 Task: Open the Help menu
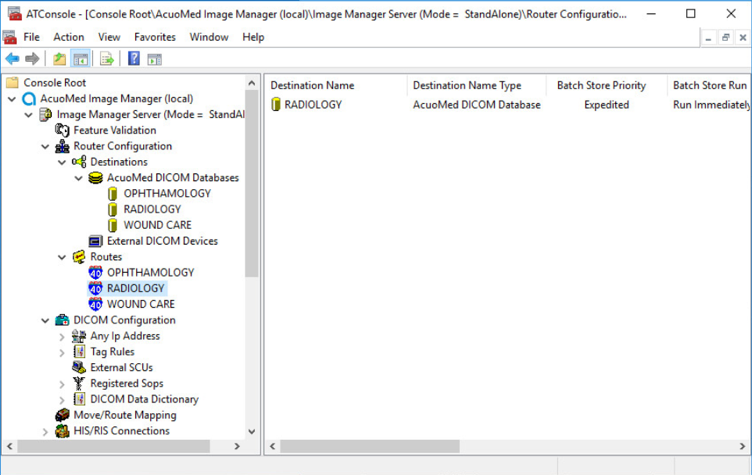click(253, 37)
